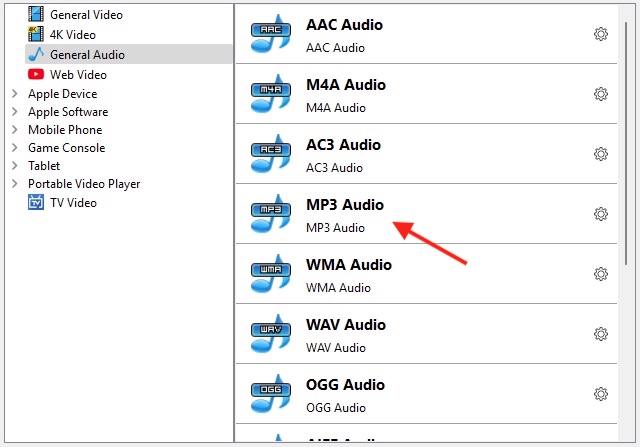Select the Web Video category
This screenshot has height=447, width=640.
[78, 75]
